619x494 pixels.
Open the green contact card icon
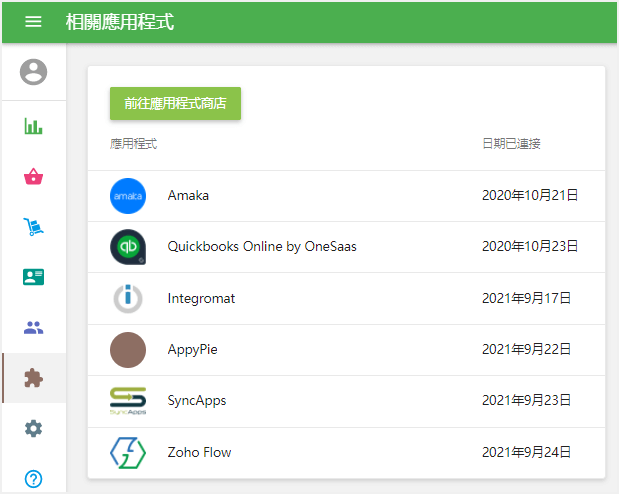click(34, 277)
